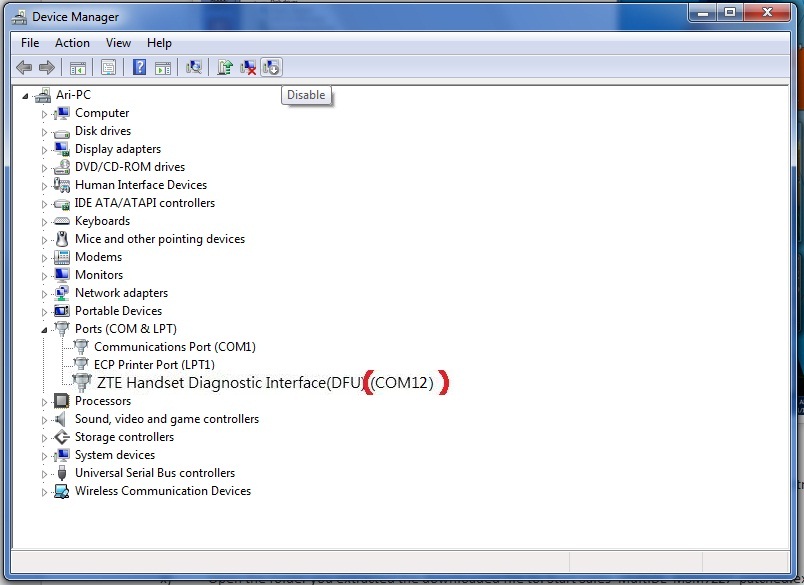This screenshot has height=585, width=804.
Task: Select the DVD/CD-ROM drives icon
Action: [x=62, y=167]
